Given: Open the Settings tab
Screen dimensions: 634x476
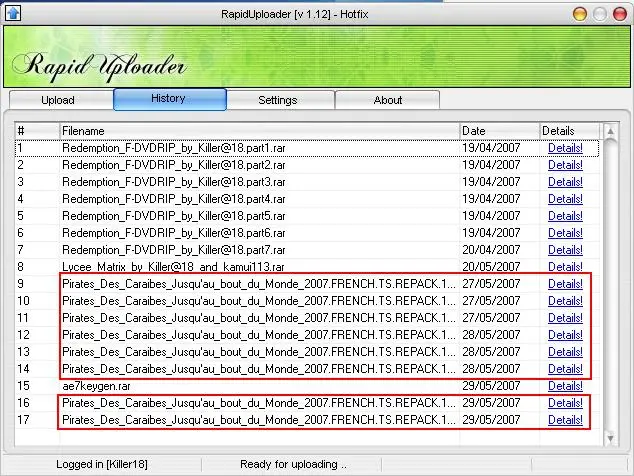Looking at the screenshot, I should pos(281,100).
